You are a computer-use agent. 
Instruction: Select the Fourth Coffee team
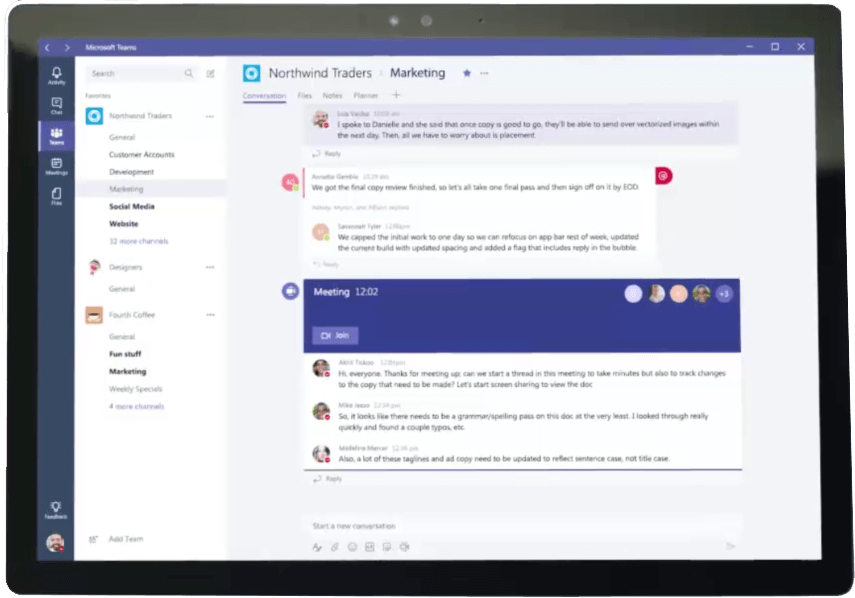[x=131, y=315]
